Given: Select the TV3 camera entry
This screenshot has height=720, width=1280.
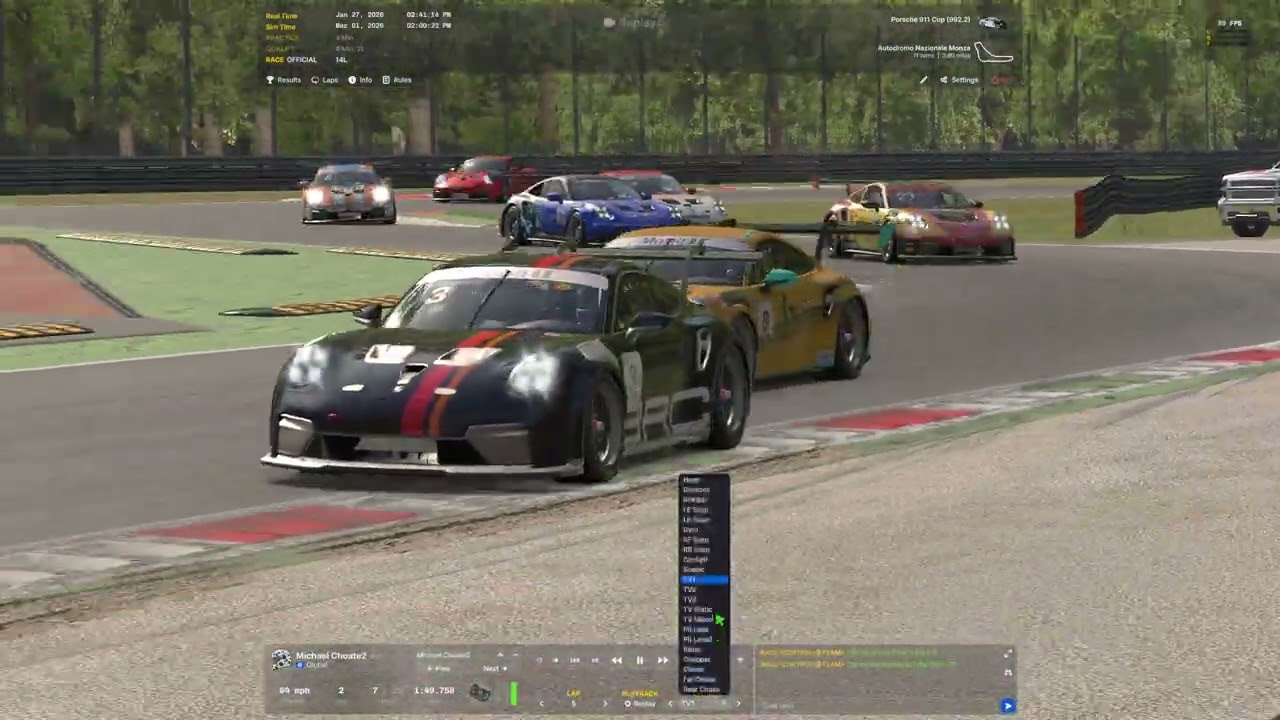Looking at the screenshot, I should [704, 600].
